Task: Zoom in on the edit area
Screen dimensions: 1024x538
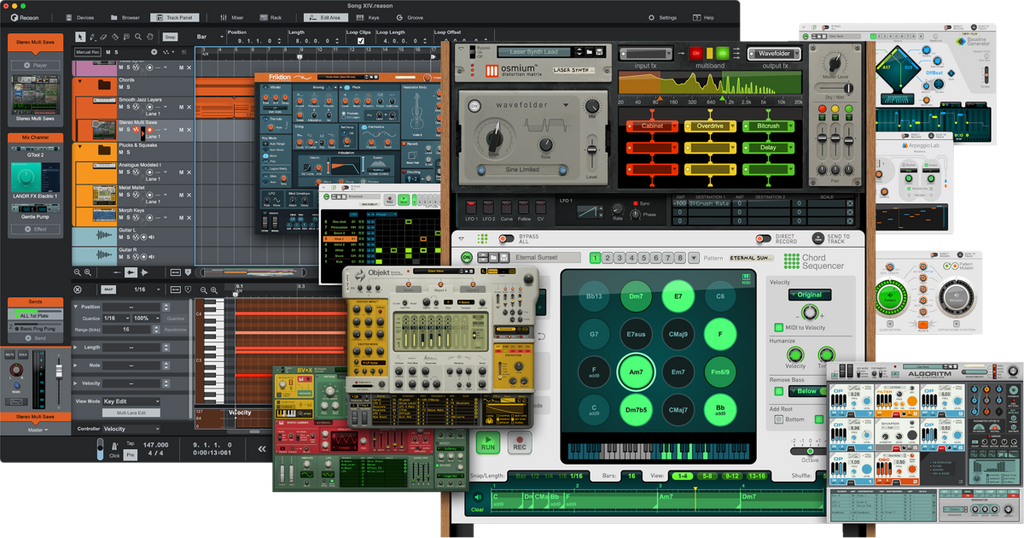Action: coord(214,290)
